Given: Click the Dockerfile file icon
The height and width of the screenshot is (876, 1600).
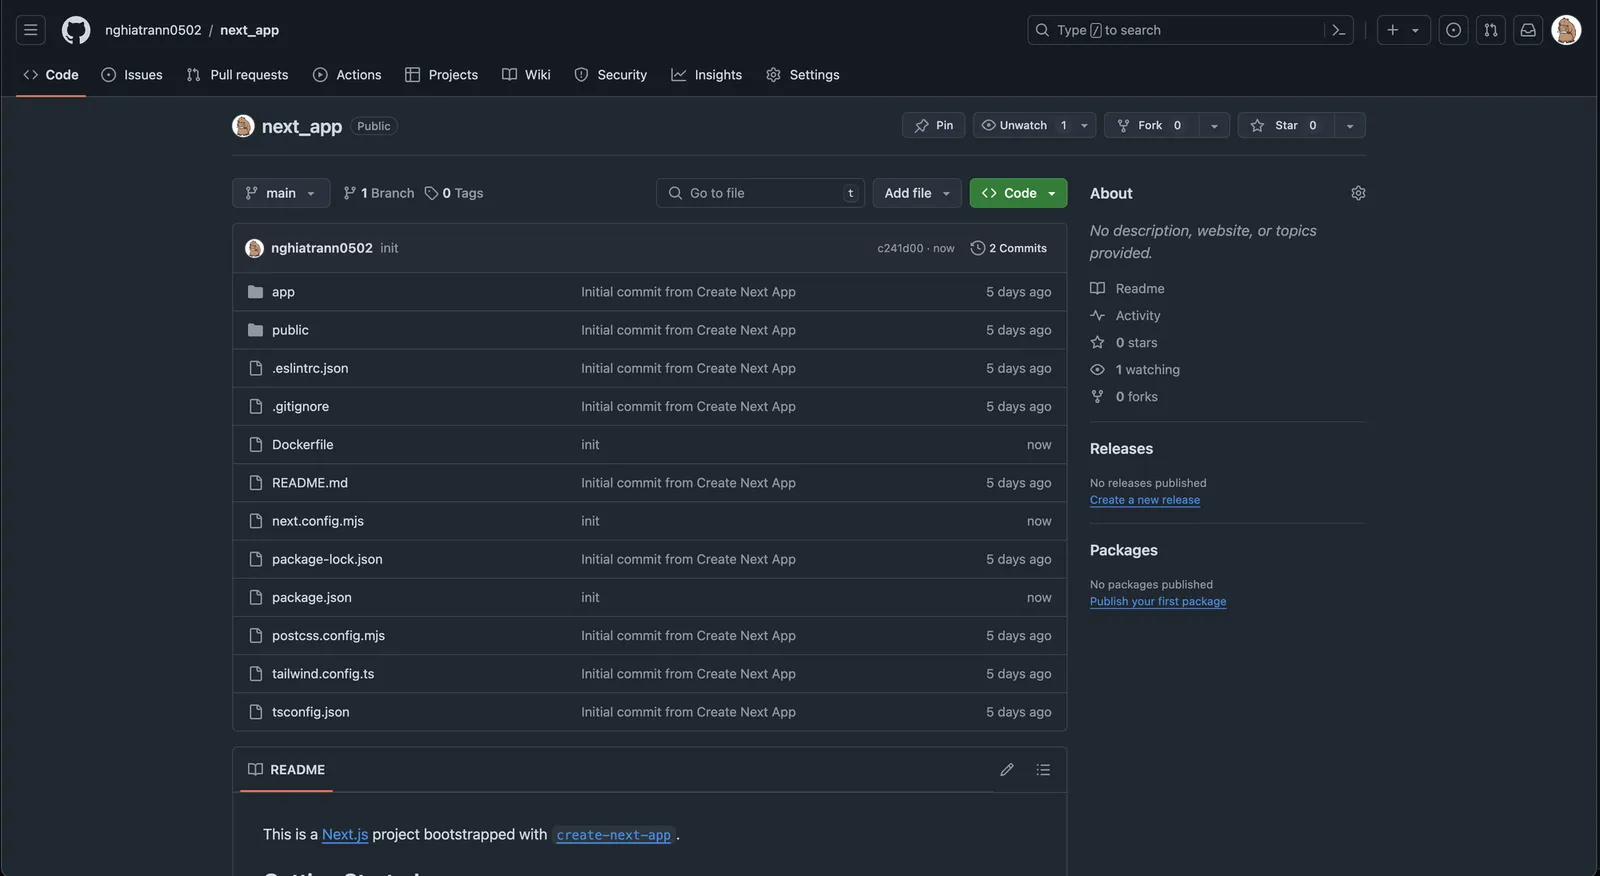Looking at the screenshot, I should [x=255, y=444].
